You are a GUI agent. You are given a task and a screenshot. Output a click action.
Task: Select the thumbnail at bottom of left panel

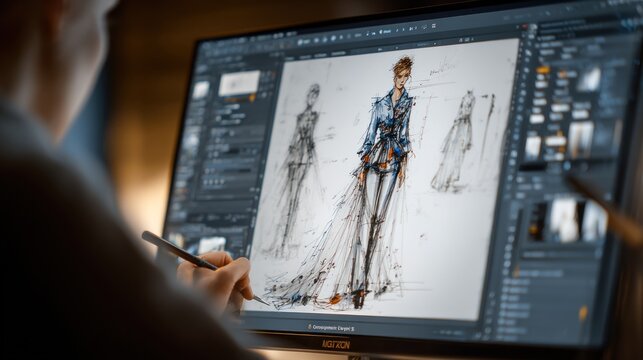[x=211, y=245]
